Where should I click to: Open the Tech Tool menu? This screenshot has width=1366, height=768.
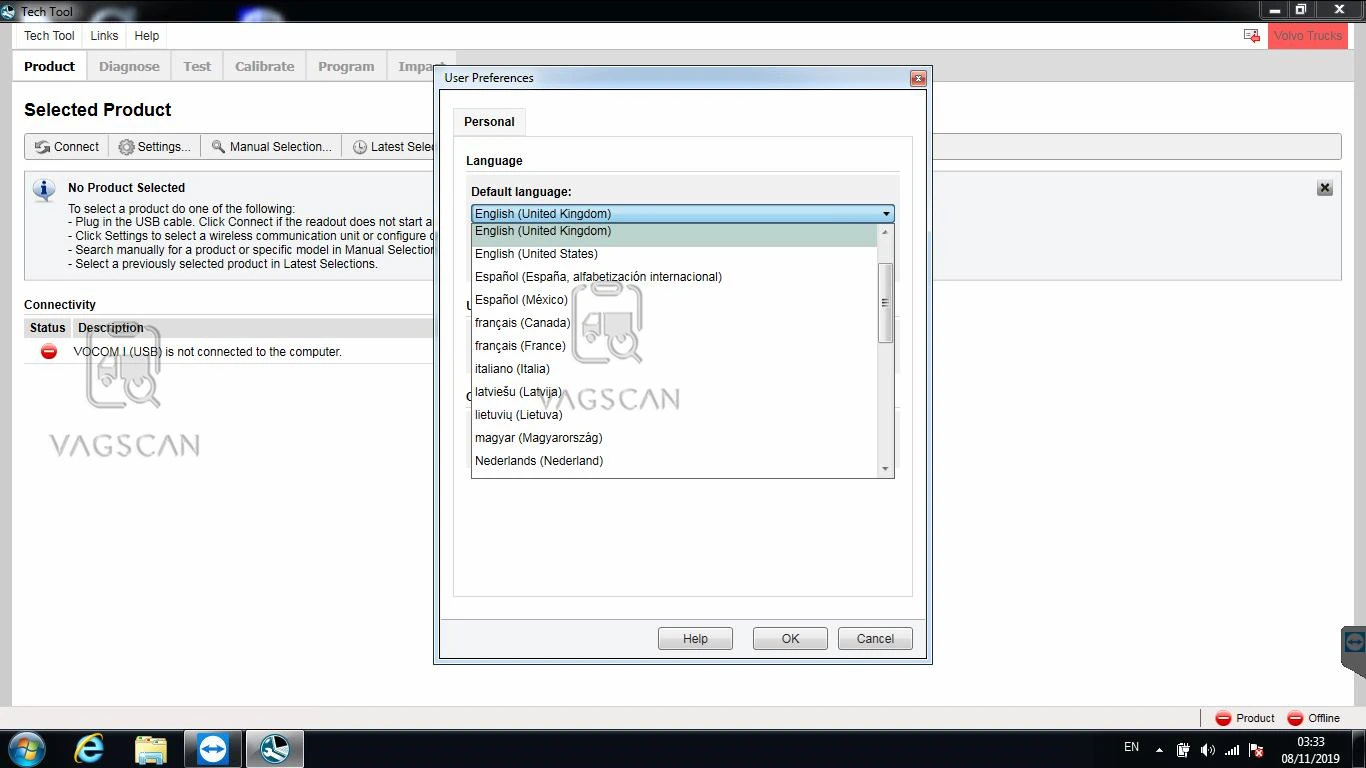(49, 36)
